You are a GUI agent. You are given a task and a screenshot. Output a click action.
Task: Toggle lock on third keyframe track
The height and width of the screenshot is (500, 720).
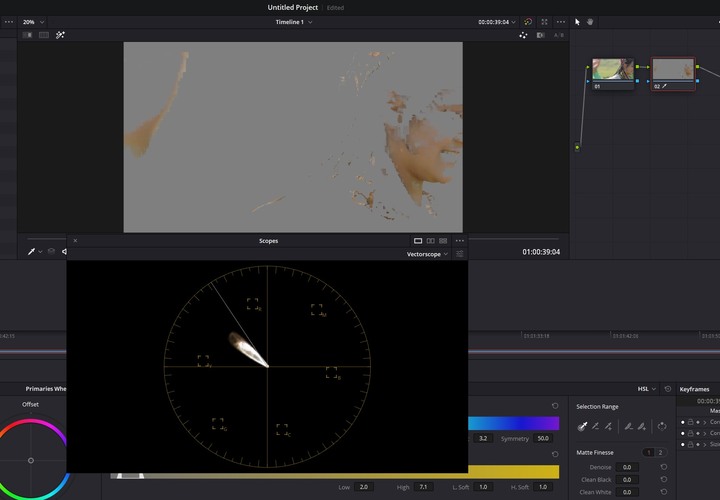[x=691, y=444]
